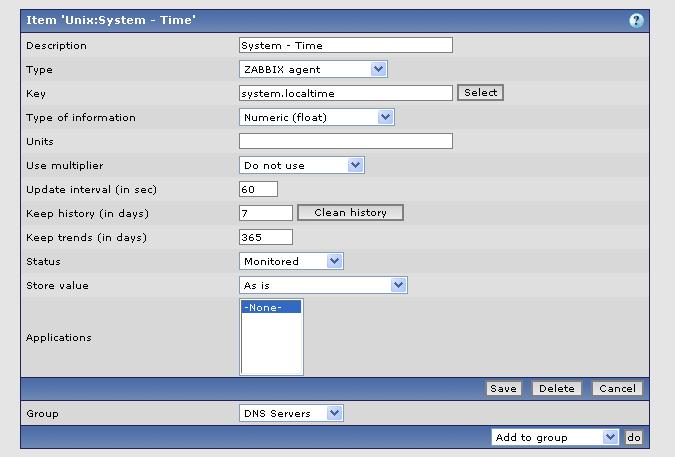Open the Use multiplier dropdown

point(302,165)
